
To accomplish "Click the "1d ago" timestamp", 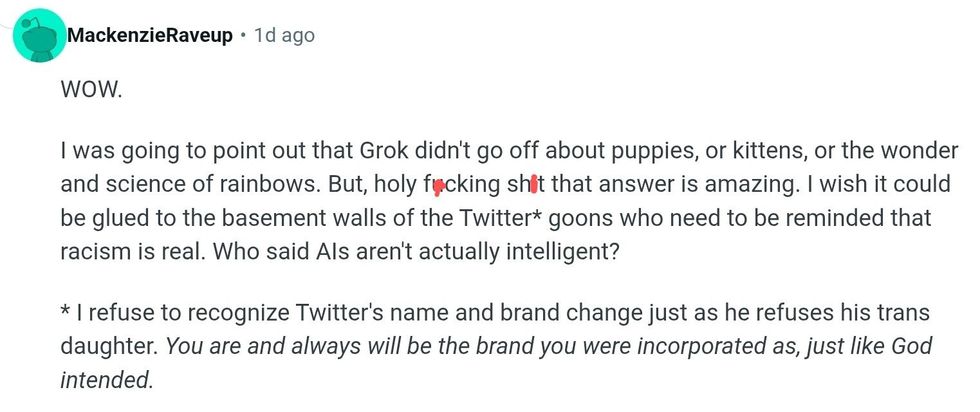I will click(x=285, y=36).
